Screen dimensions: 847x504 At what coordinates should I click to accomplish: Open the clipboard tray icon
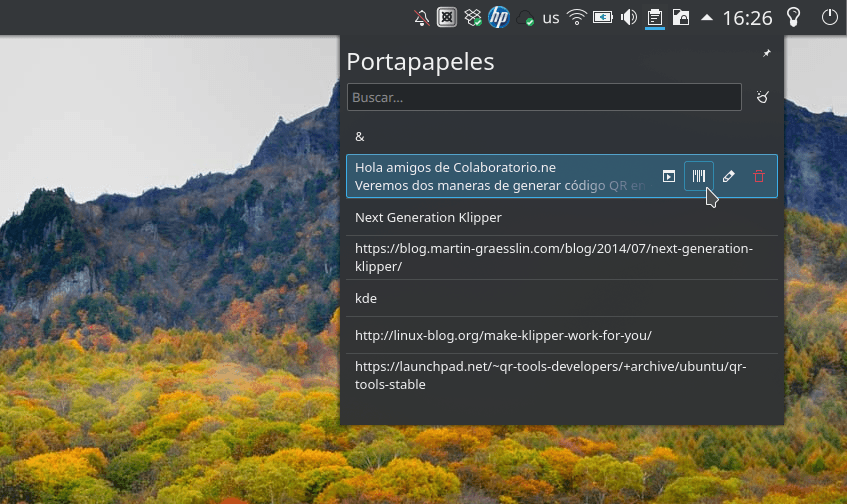[x=655, y=18]
